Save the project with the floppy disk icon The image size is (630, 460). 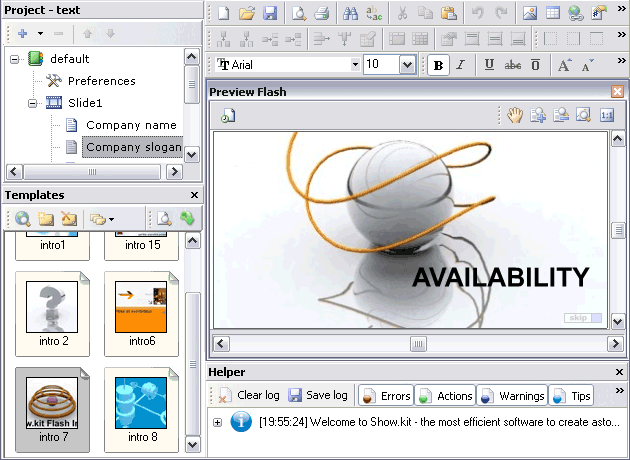click(270, 13)
